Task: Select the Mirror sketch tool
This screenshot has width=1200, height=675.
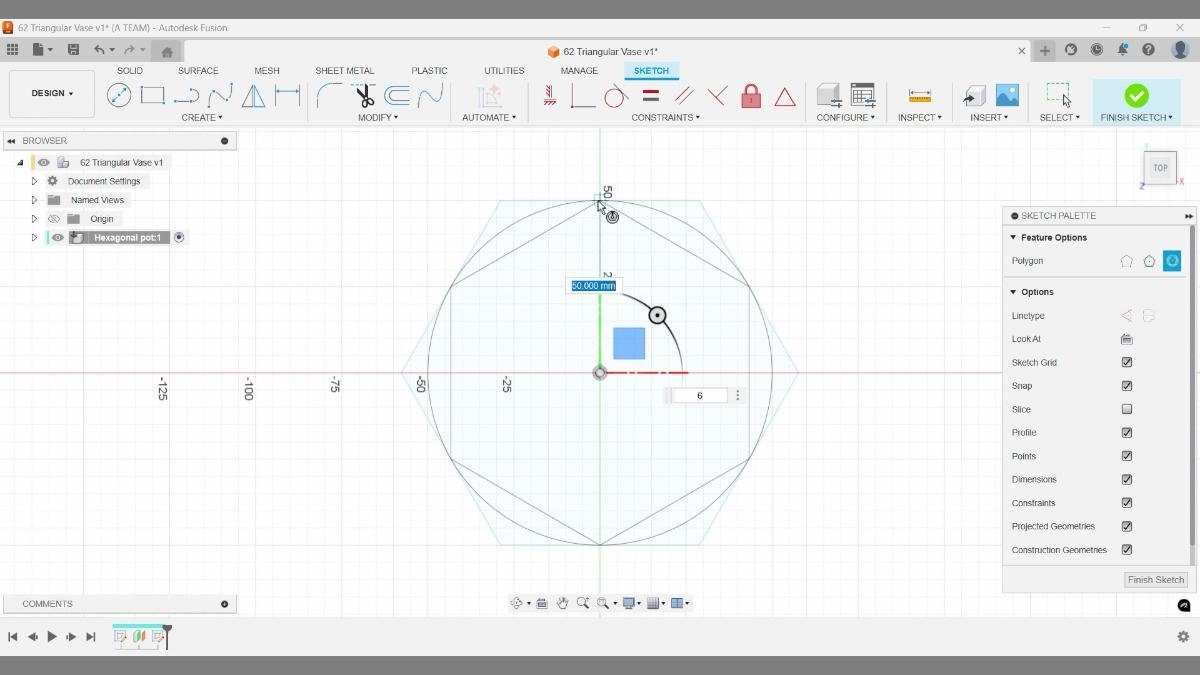Action: (x=253, y=95)
